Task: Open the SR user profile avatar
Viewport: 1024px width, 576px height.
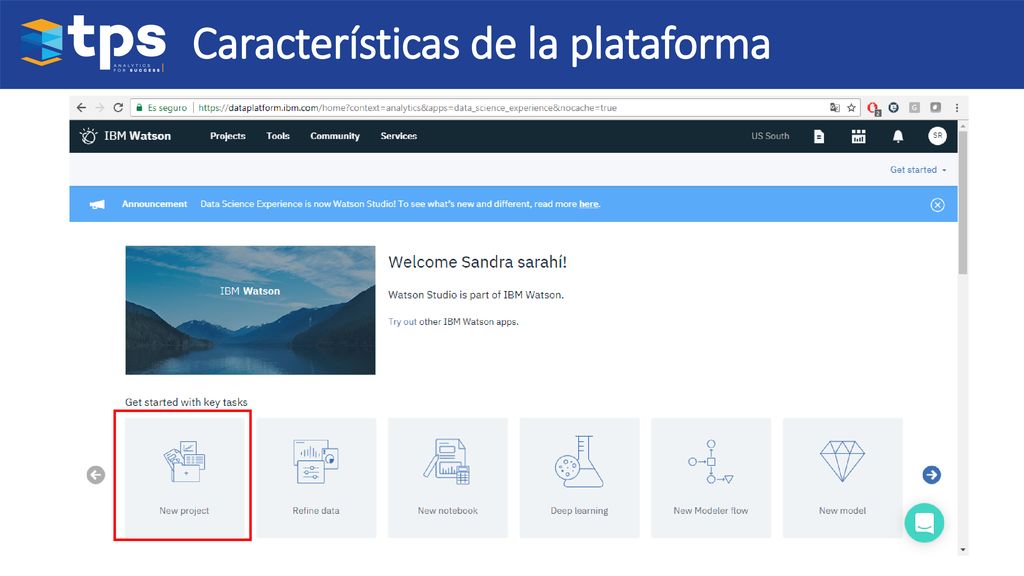Action: pyautogui.click(x=937, y=136)
